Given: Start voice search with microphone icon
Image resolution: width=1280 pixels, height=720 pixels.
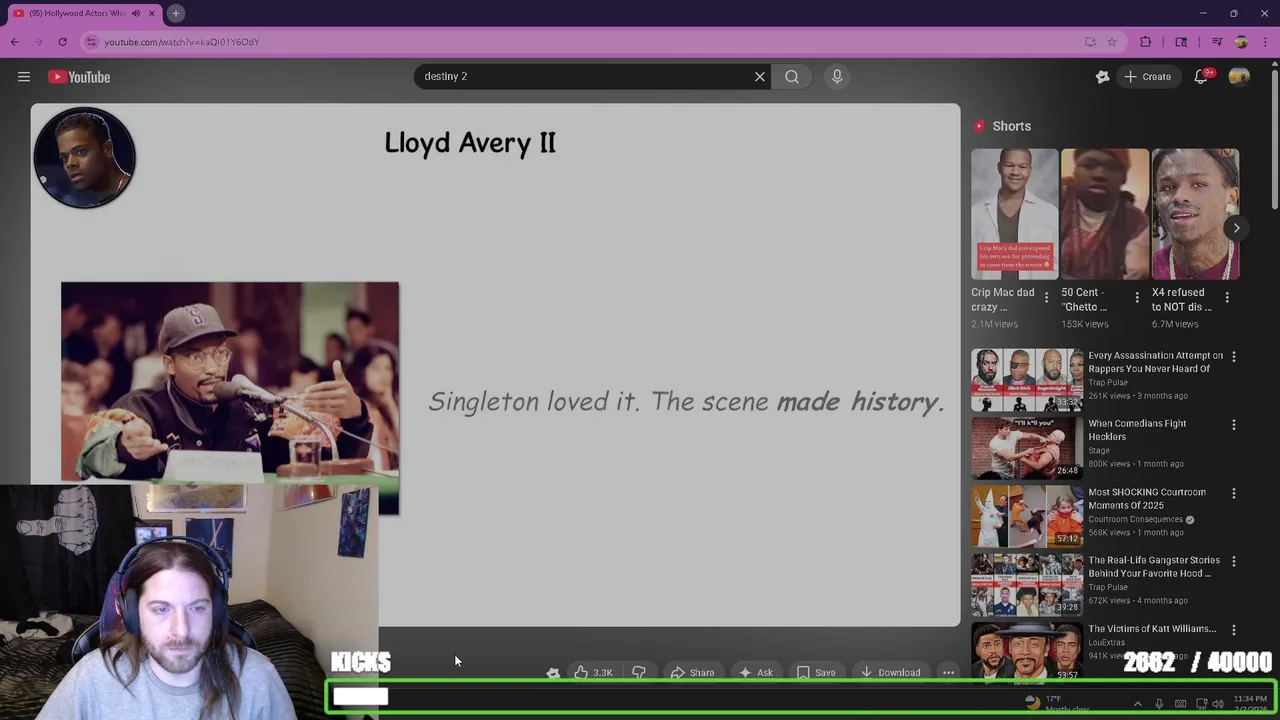Looking at the screenshot, I should 837,76.
